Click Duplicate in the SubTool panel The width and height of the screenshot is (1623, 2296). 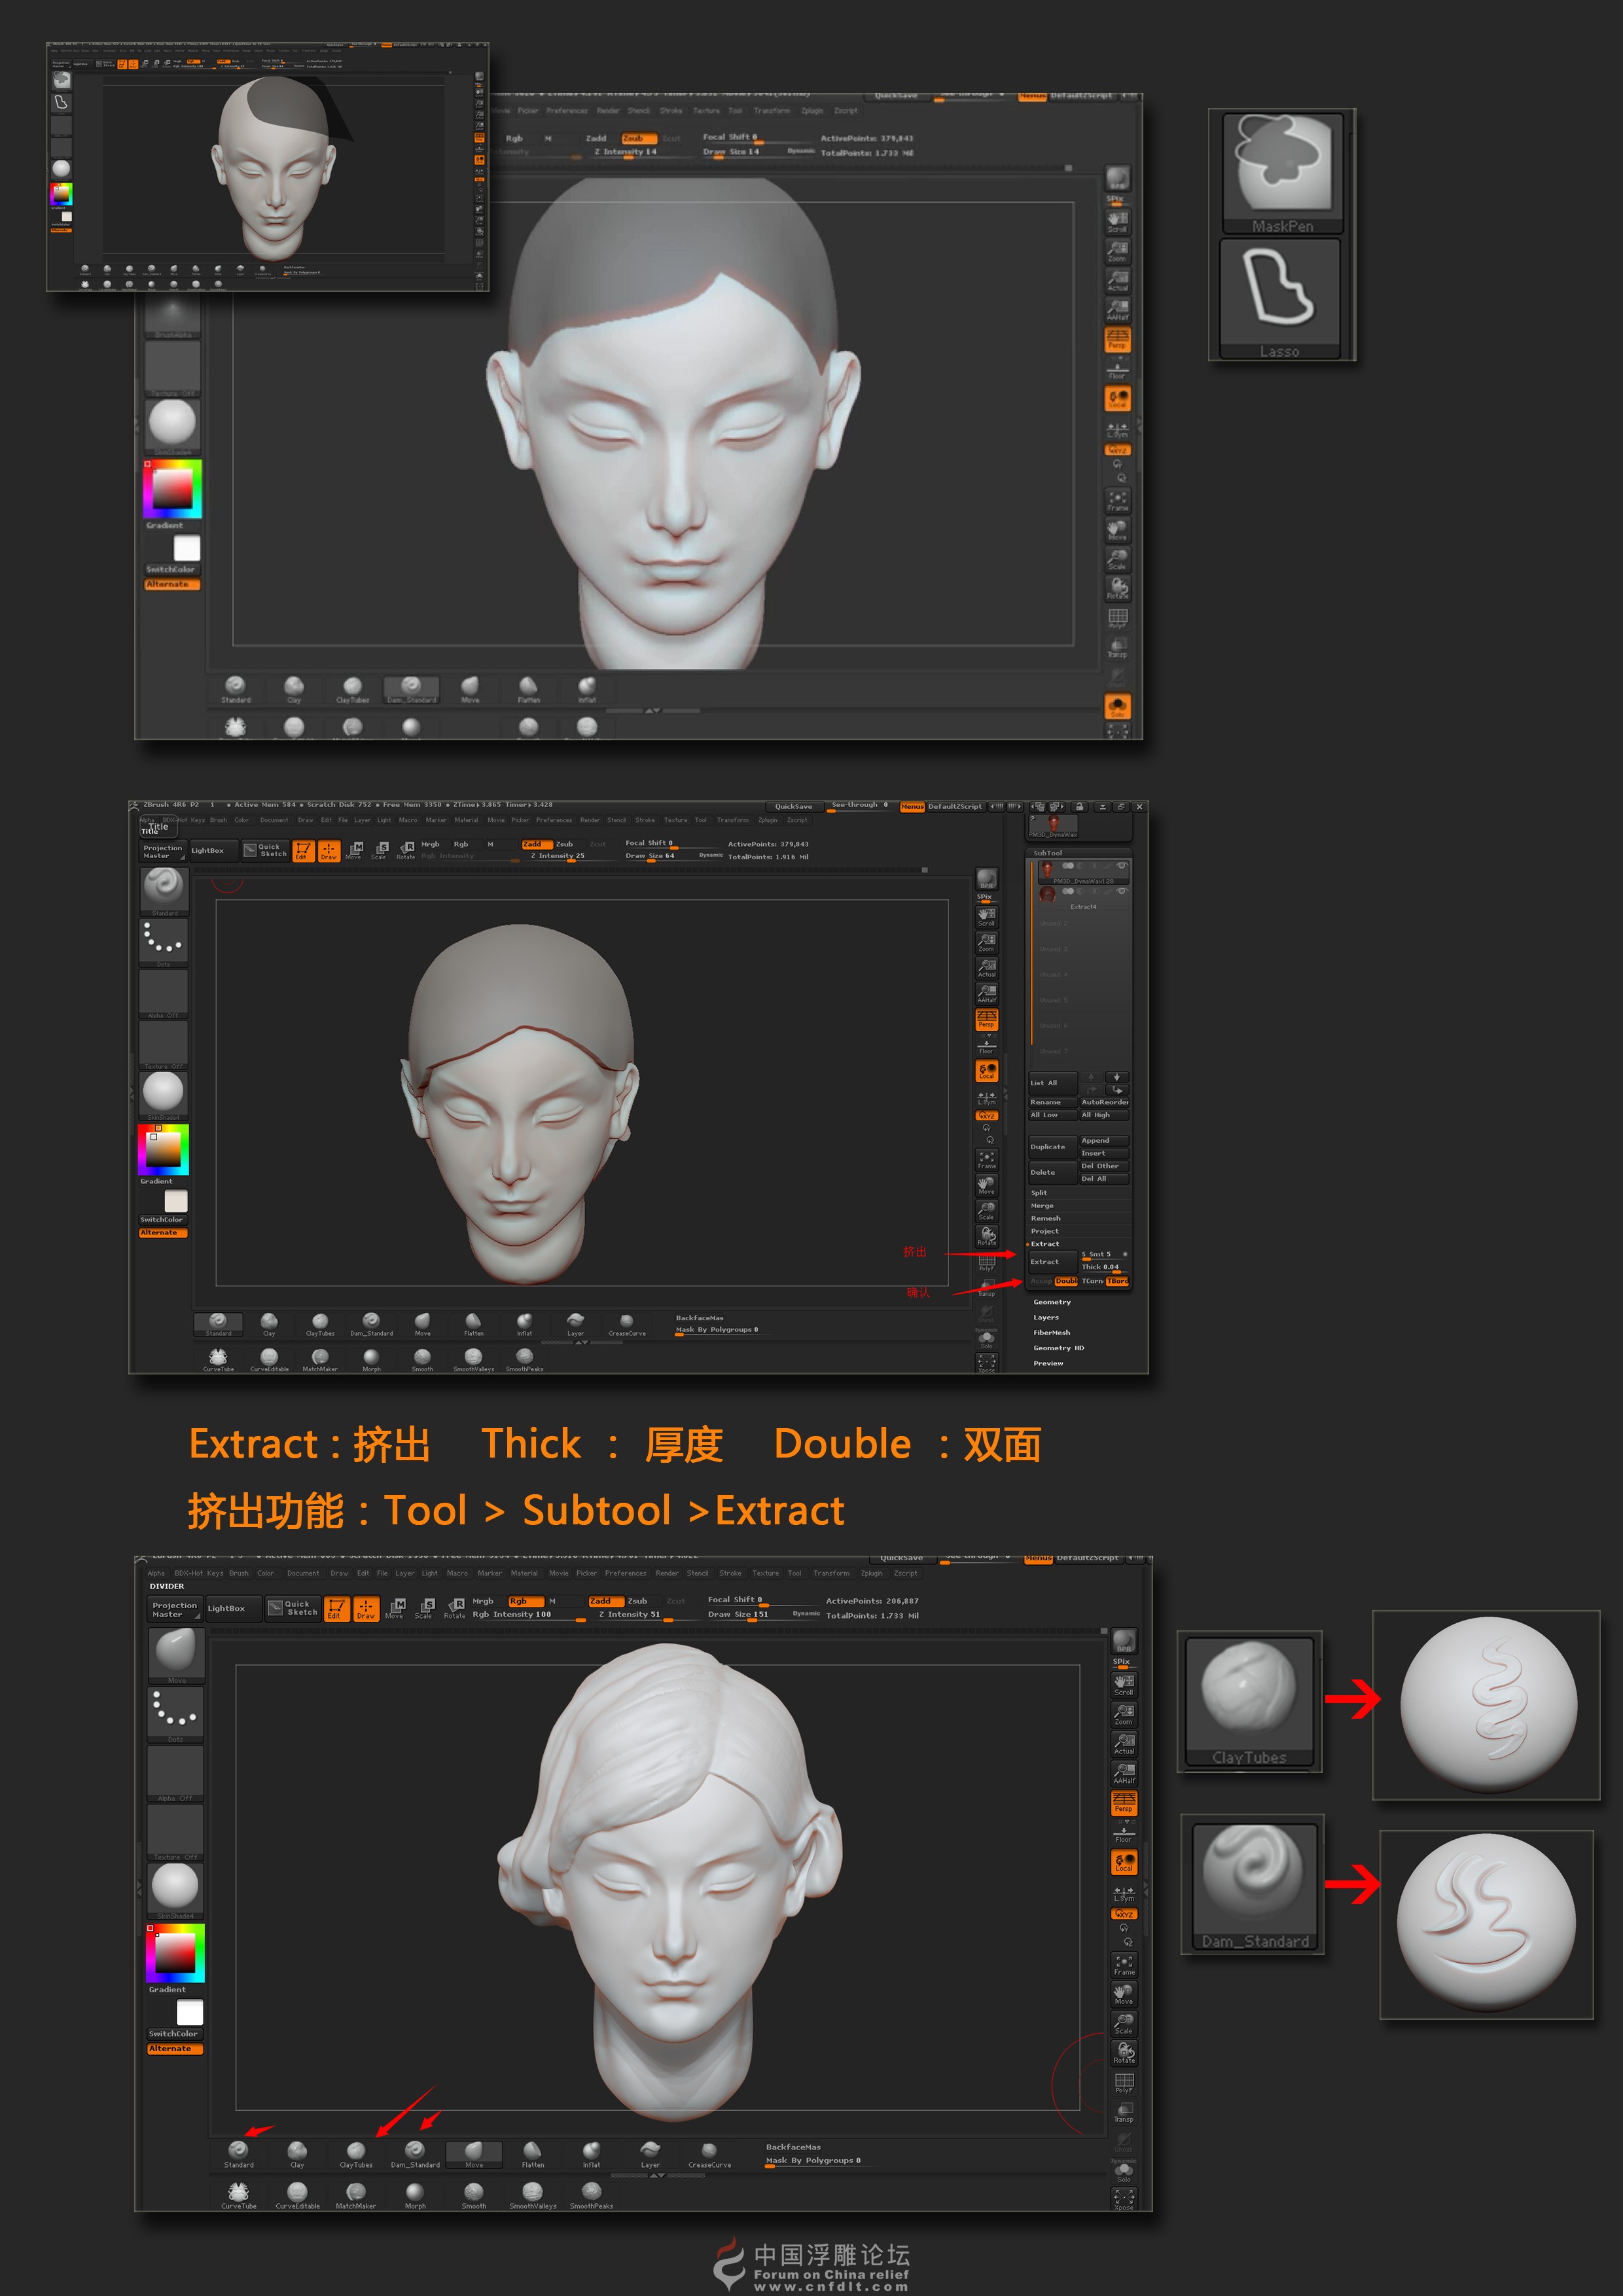[x=1052, y=1147]
